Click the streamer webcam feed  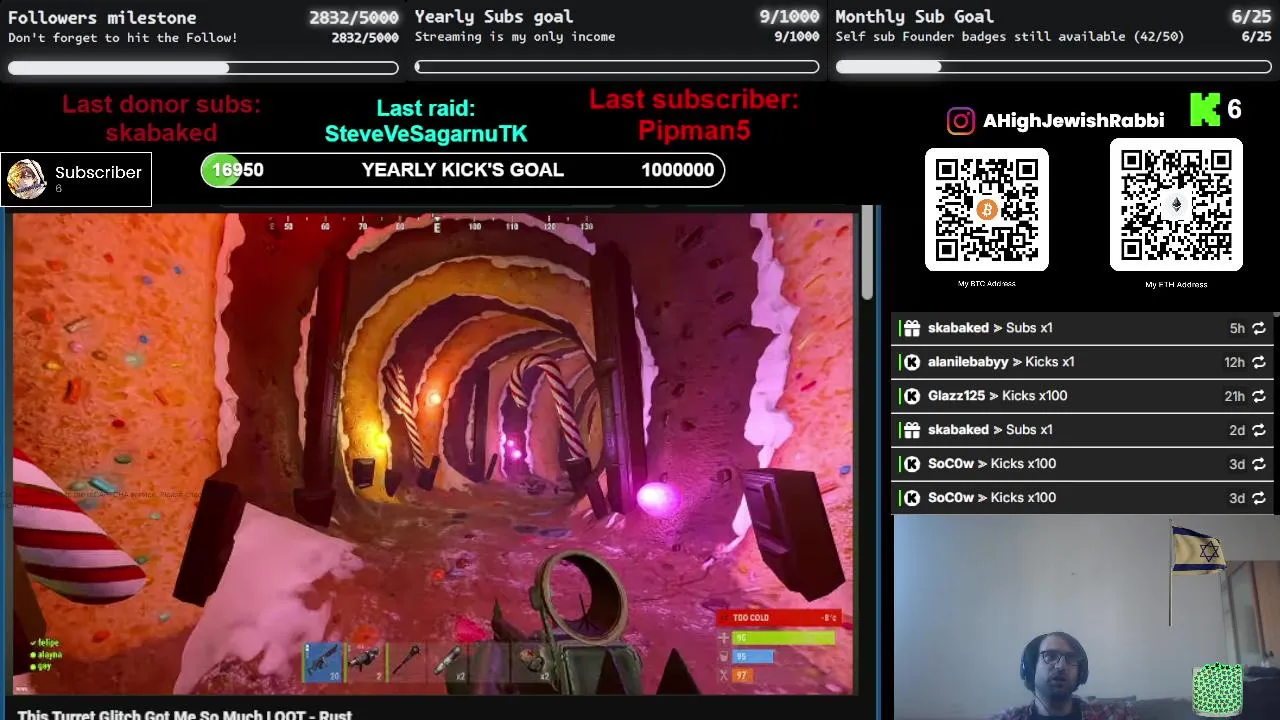(1086, 617)
